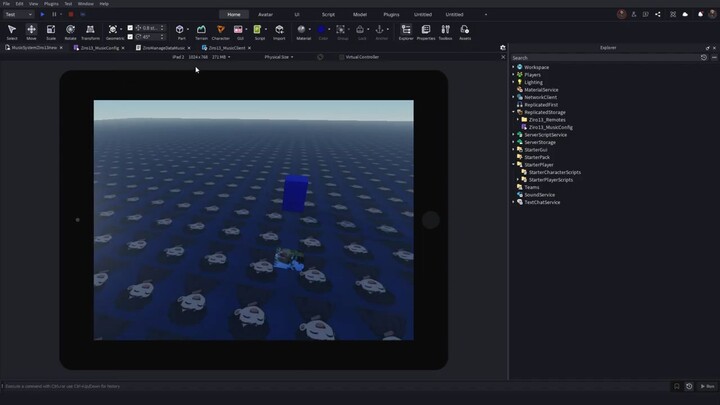Click the viewport settings gear icon
The image size is (720, 405).
503,48
